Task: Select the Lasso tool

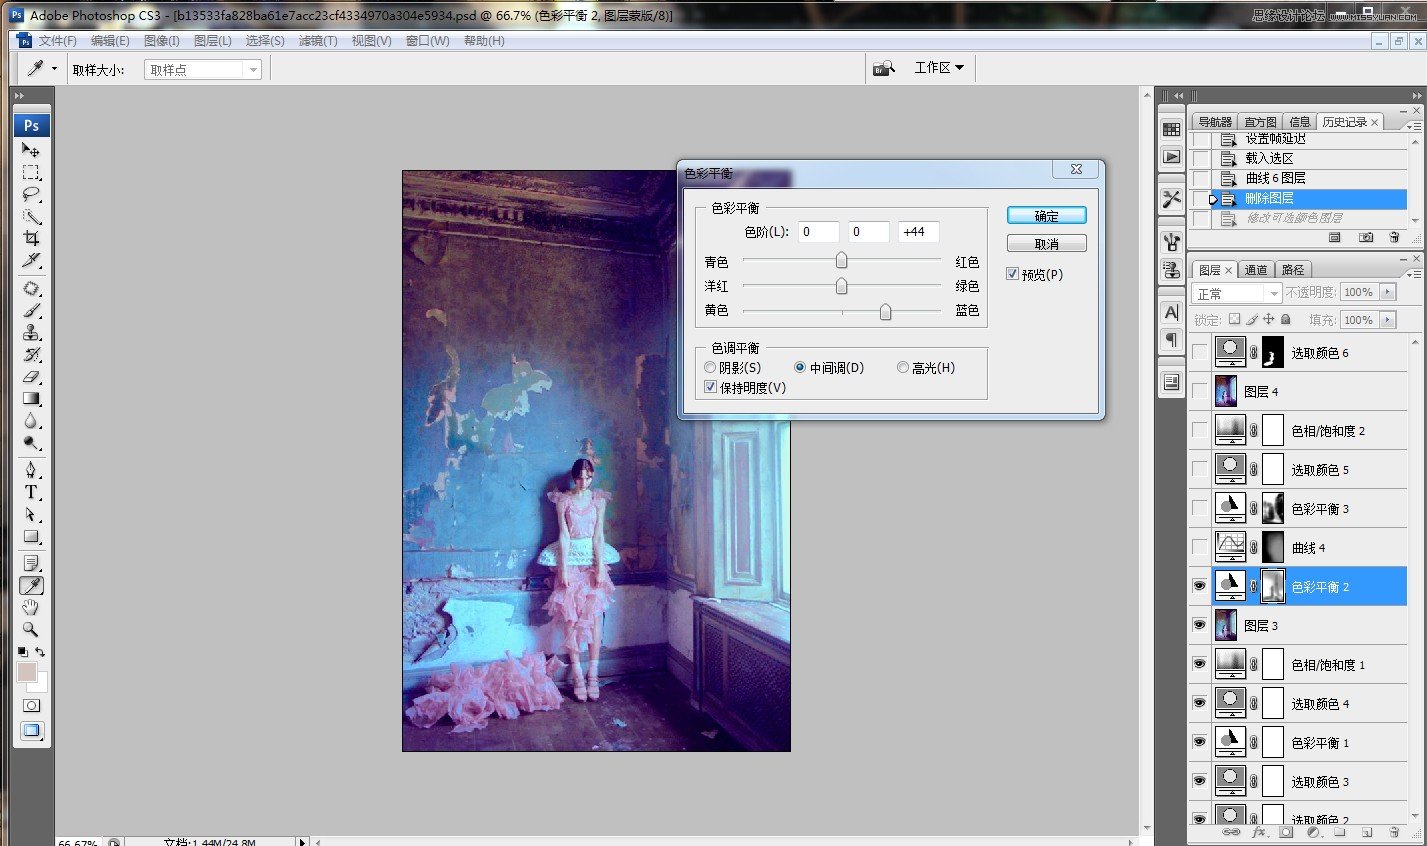Action: coord(31,194)
